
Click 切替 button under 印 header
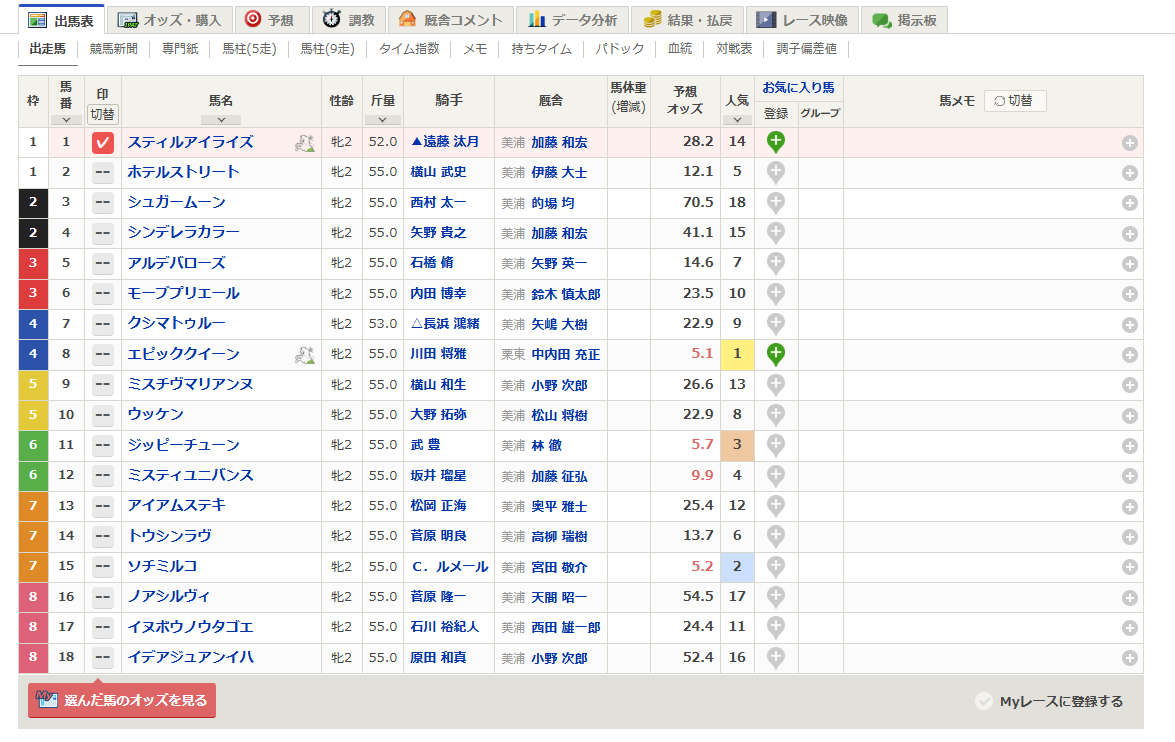103,114
